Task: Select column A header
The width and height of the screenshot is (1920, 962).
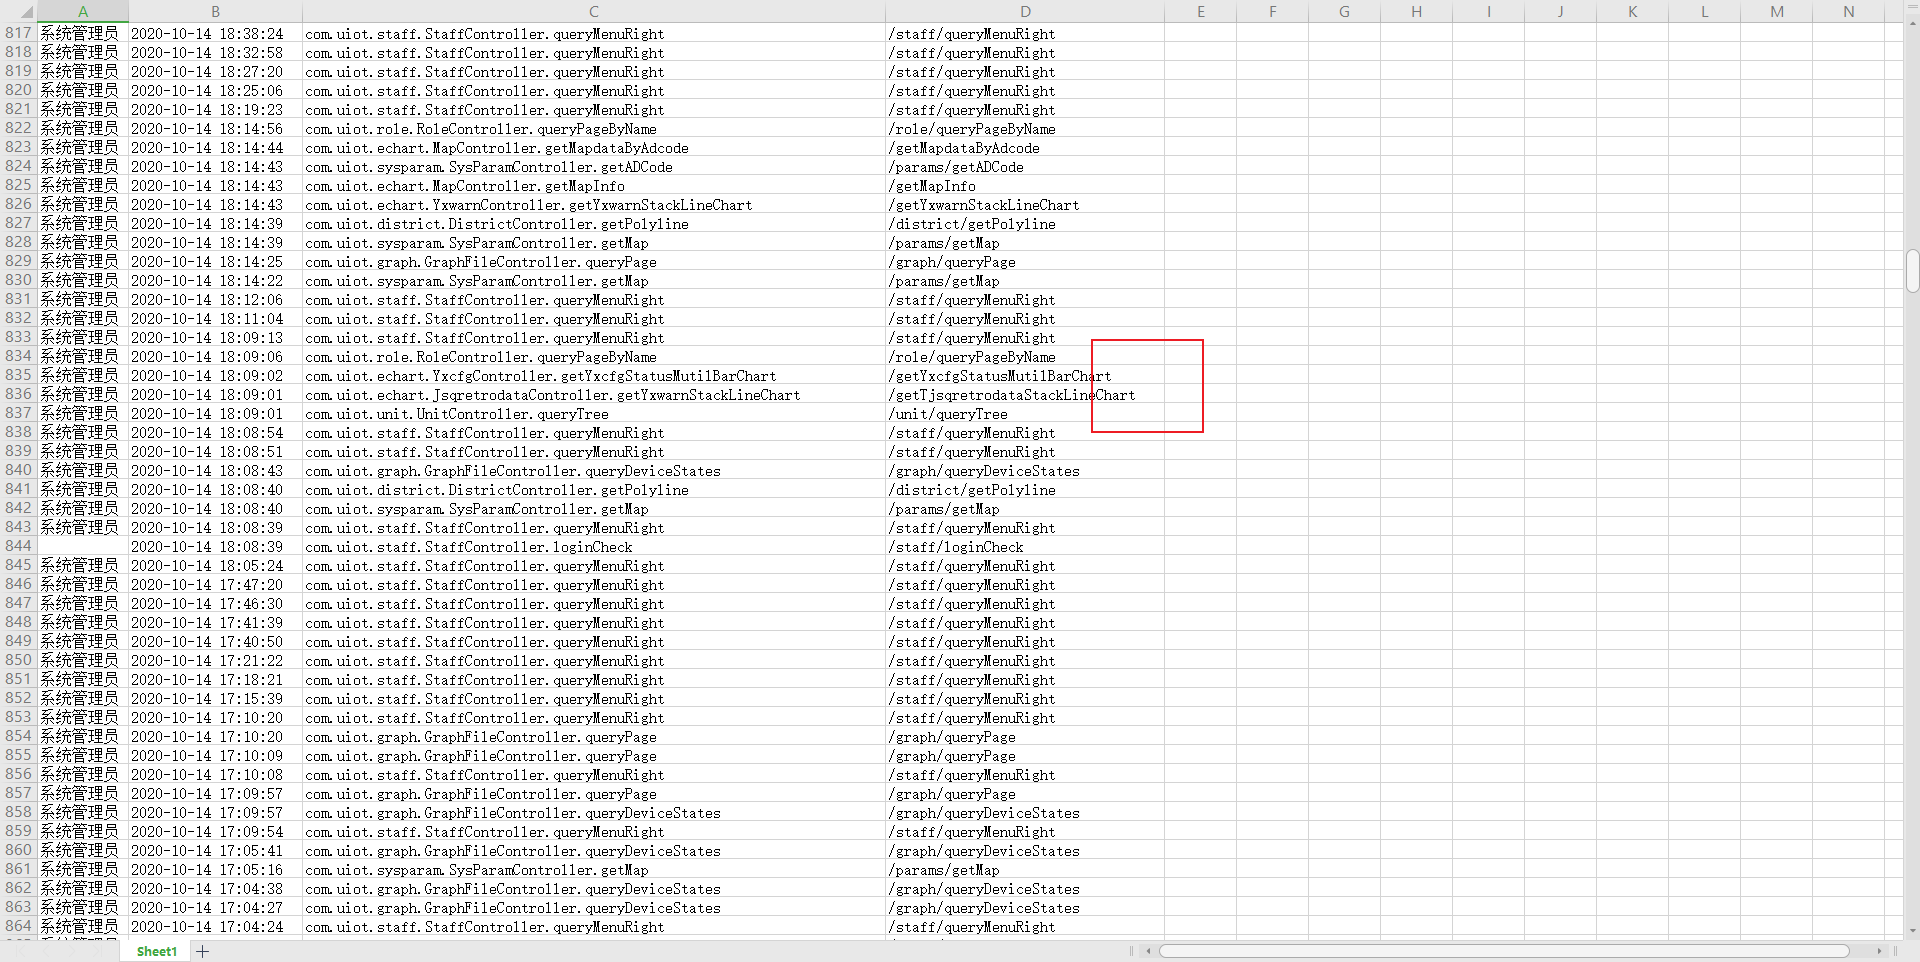Action: point(83,12)
